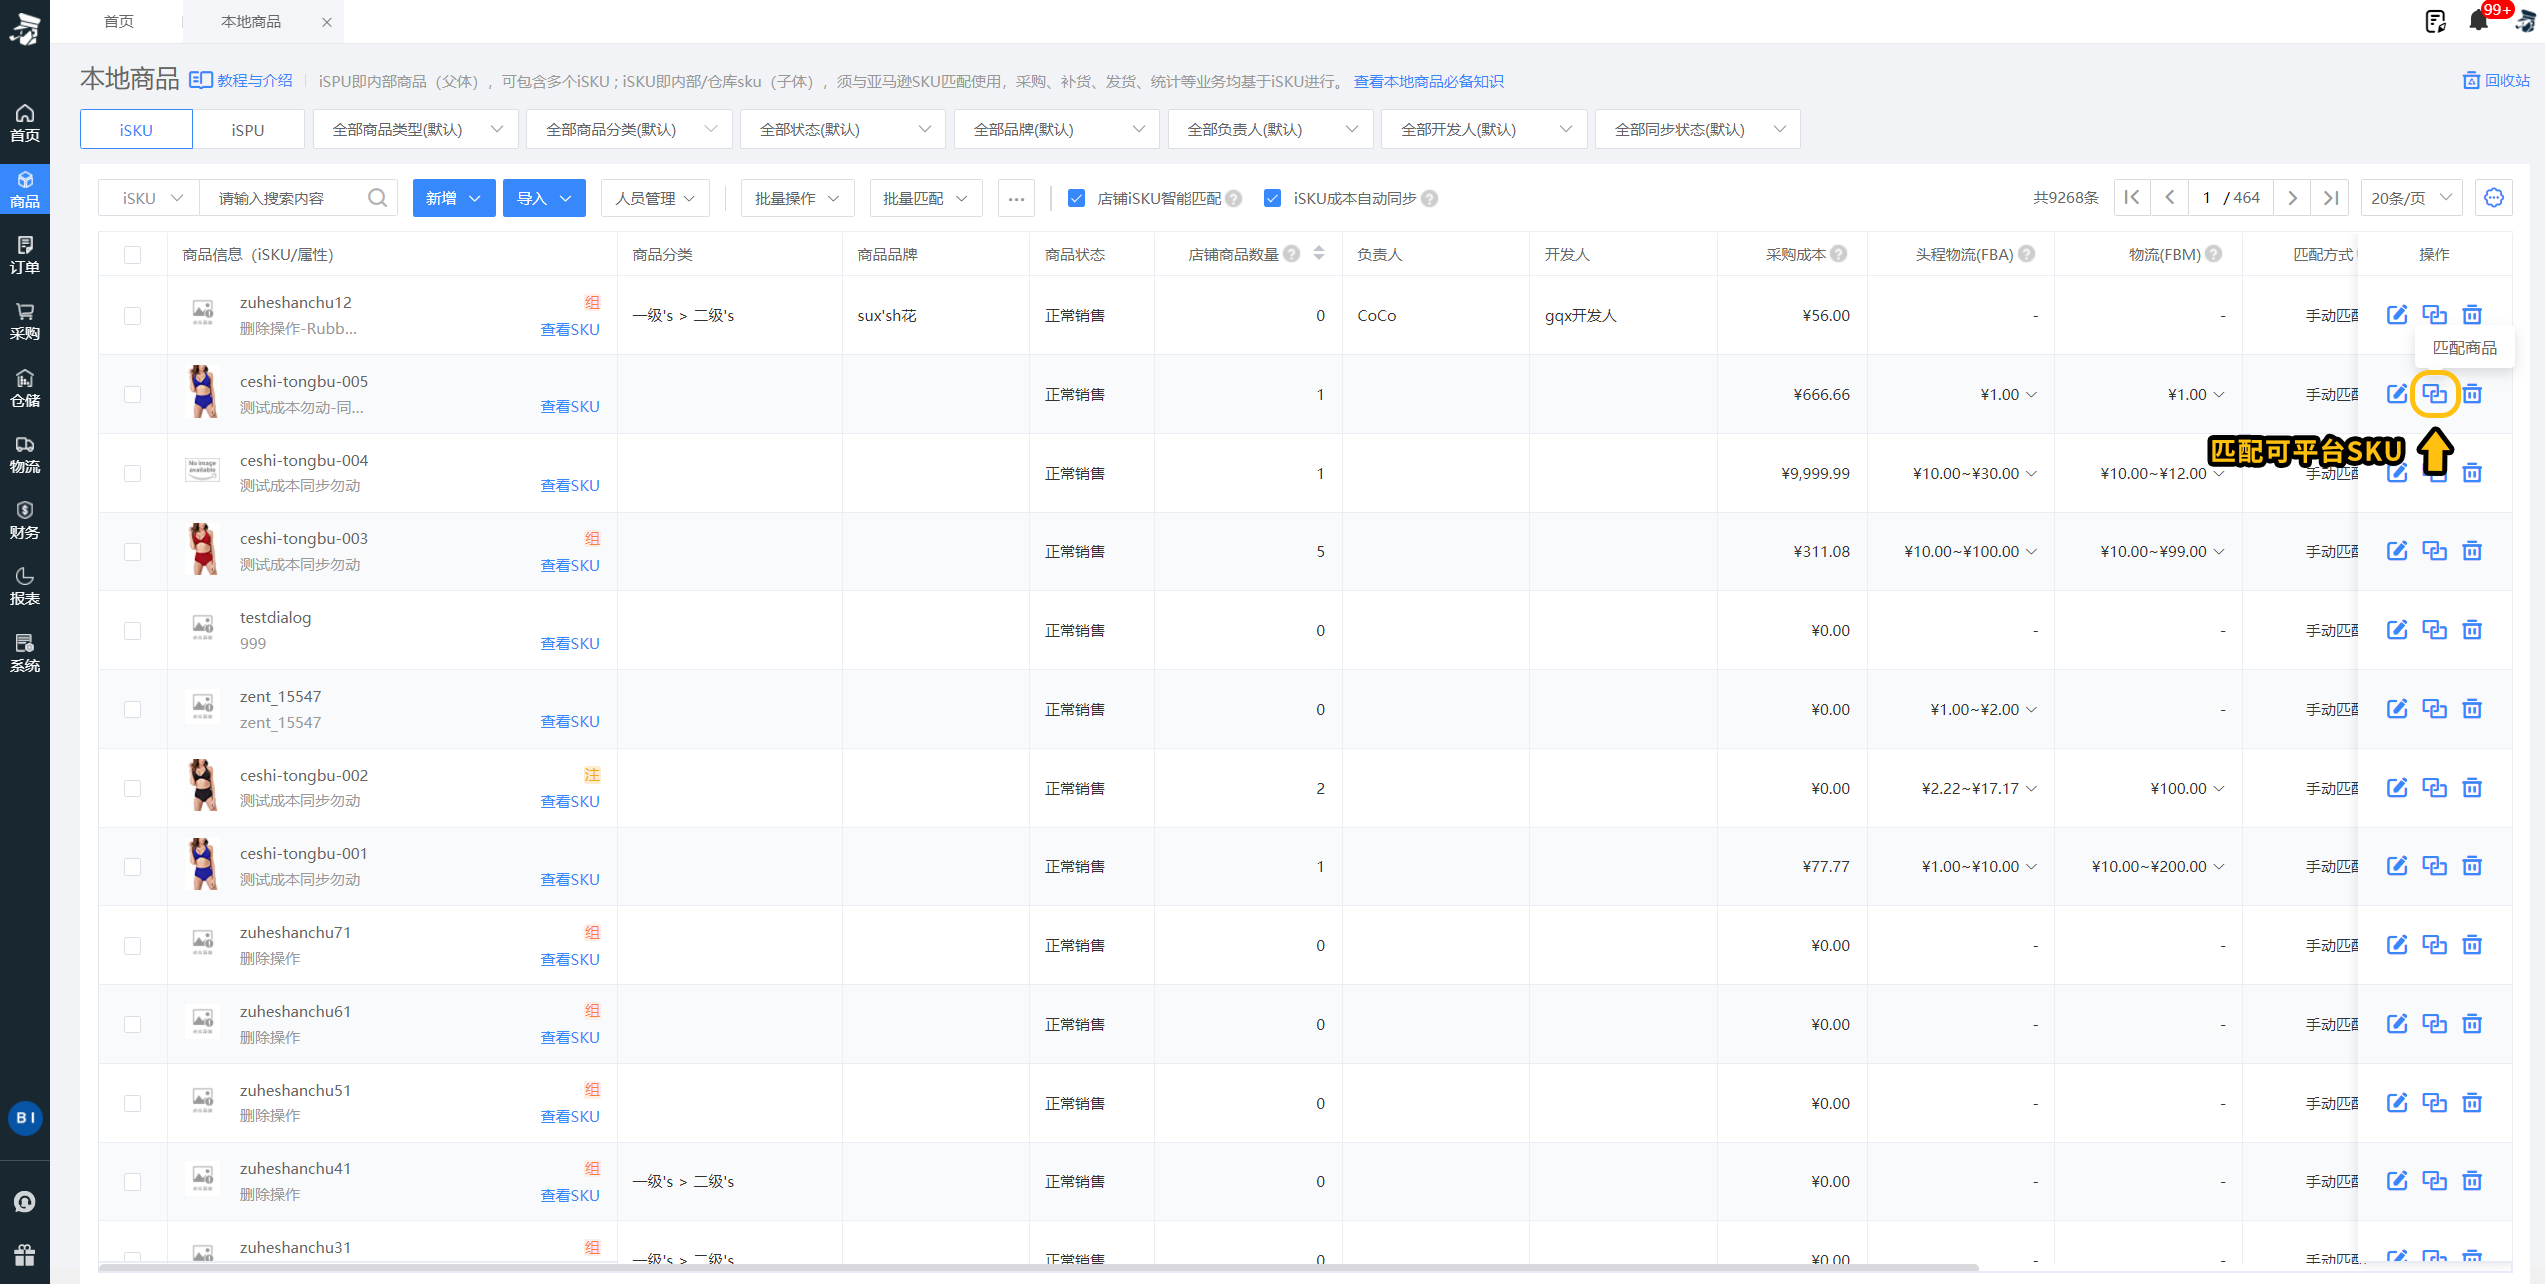Open the task list icon beside the bell
This screenshot has width=2545, height=1284.
(2435, 21)
